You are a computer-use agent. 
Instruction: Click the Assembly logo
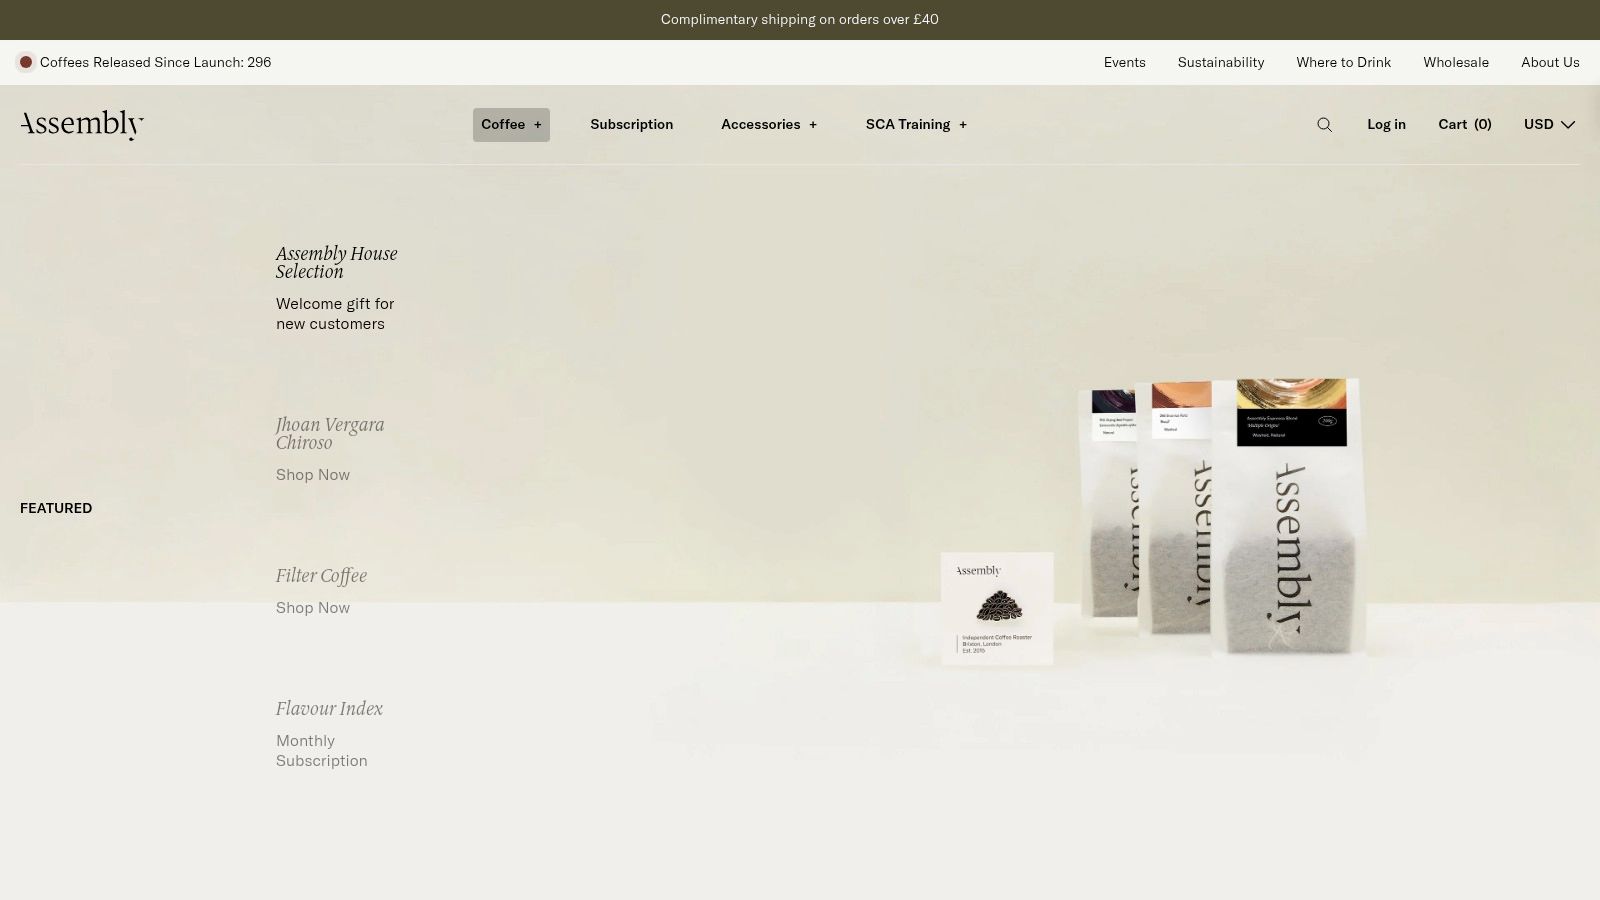coord(82,125)
